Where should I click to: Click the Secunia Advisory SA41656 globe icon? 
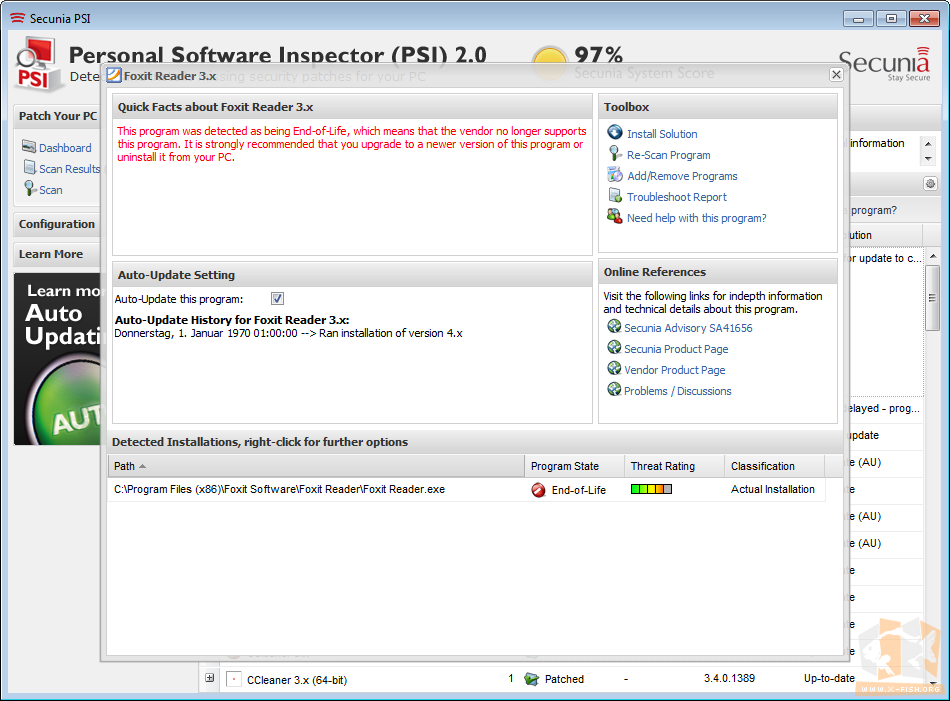pyautogui.click(x=614, y=327)
